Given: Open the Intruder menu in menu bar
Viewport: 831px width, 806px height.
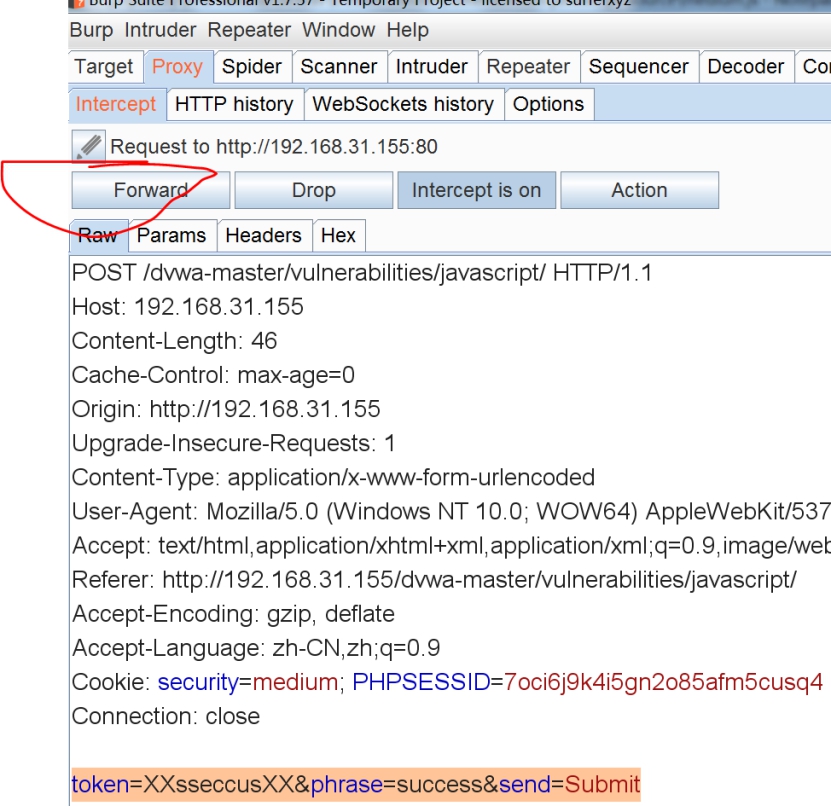Looking at the screenshot, I should (160, 30).
